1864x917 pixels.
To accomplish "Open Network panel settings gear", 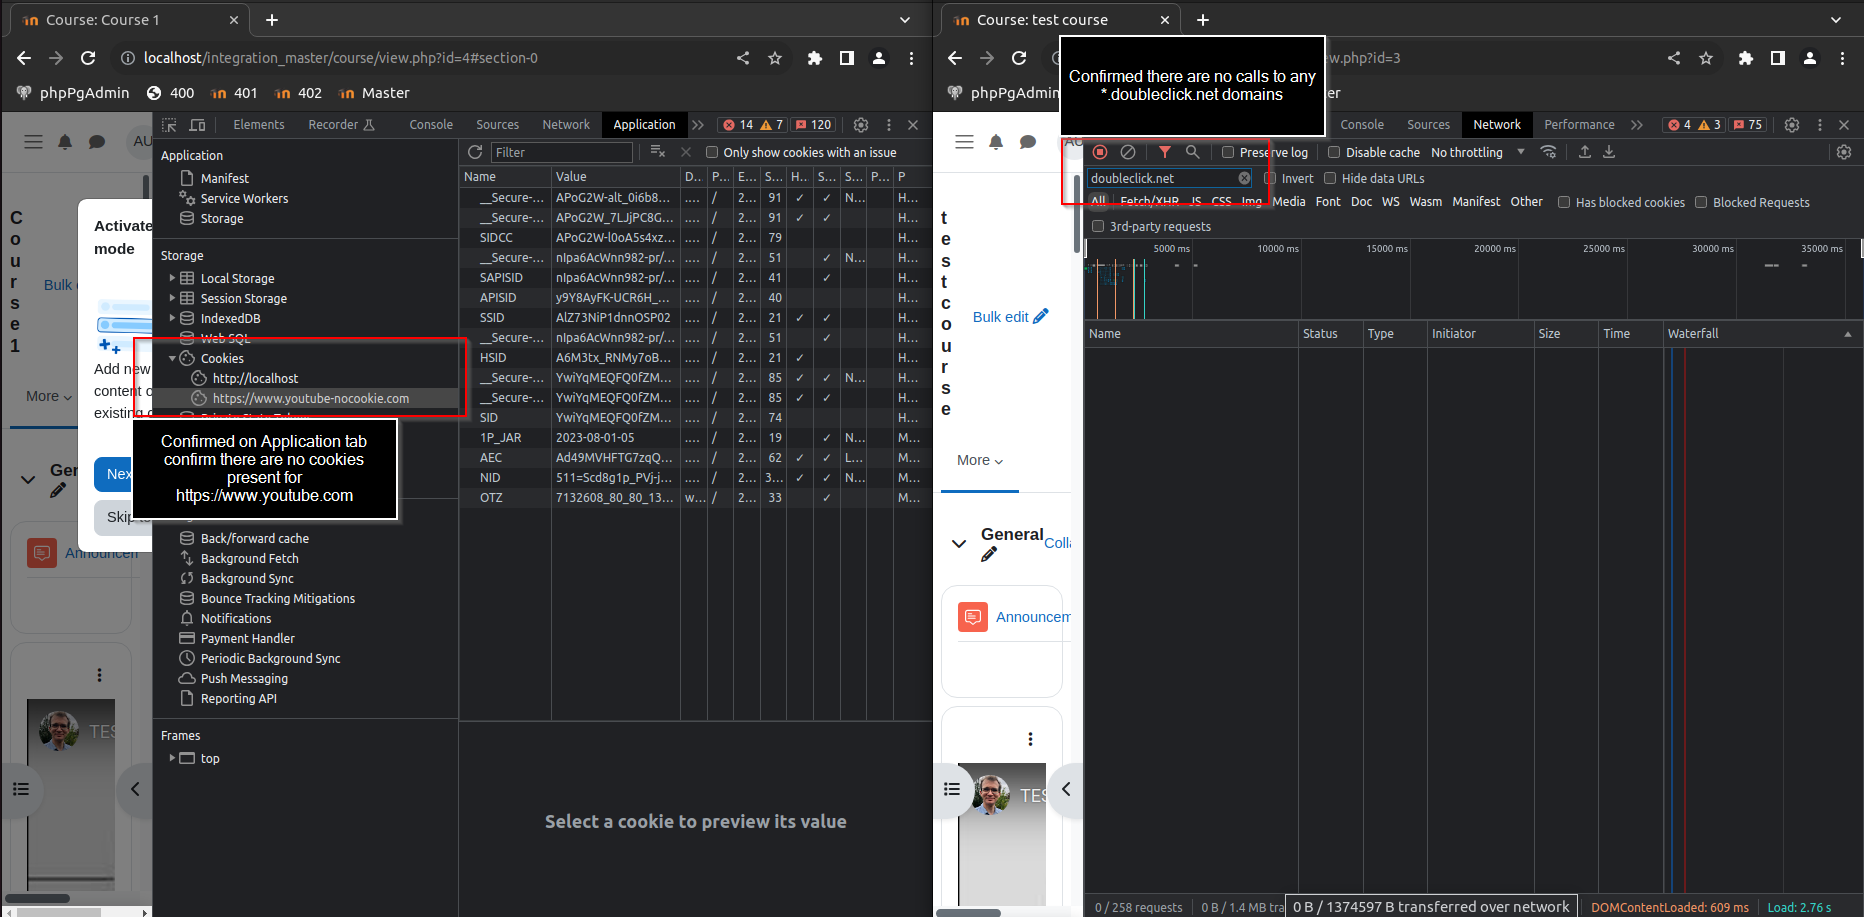I will (x=1843, y=152).
